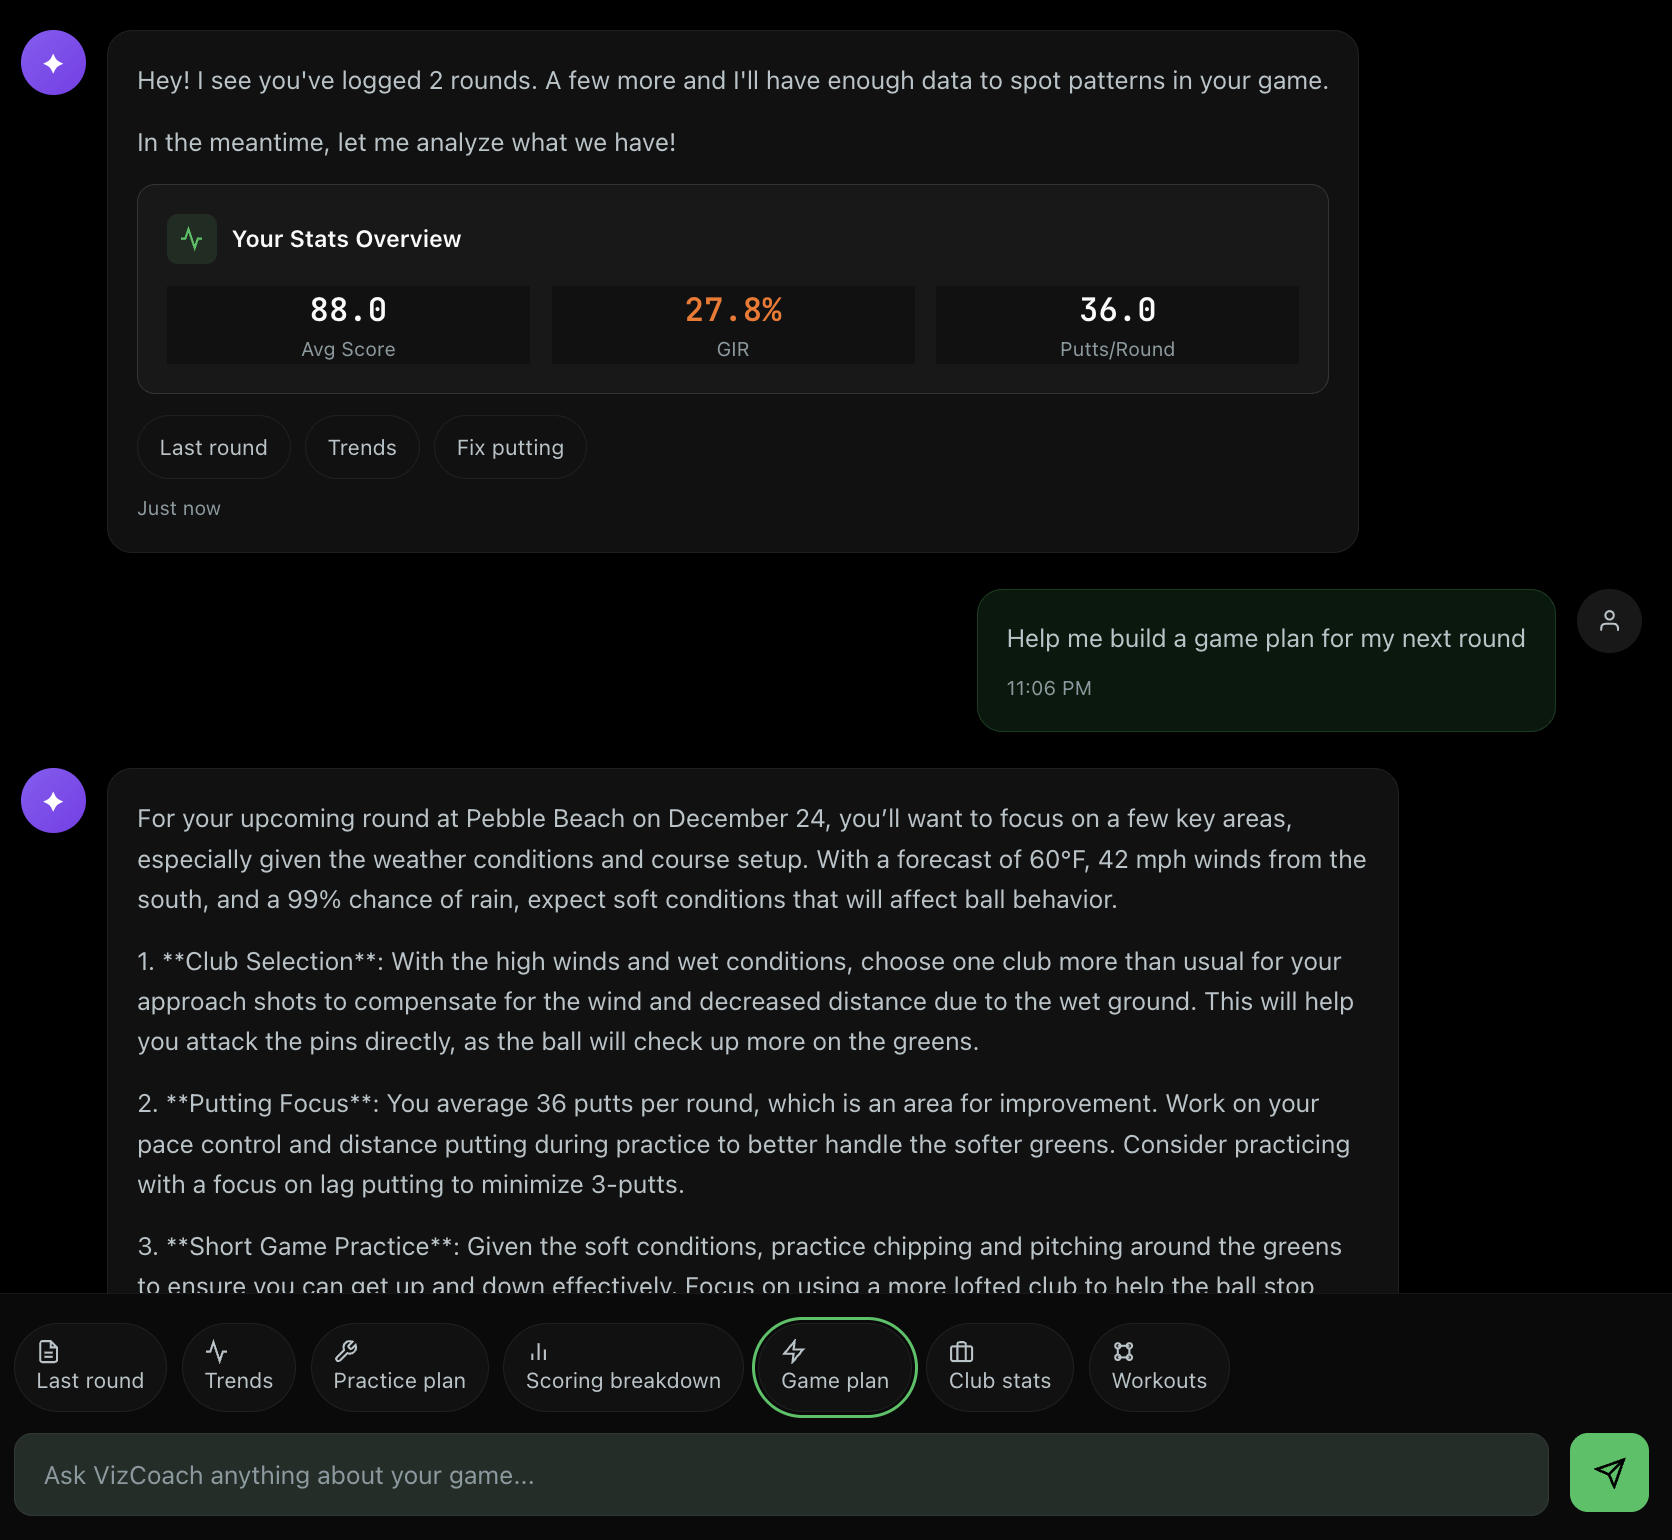Open Club stats via its briefcase icon
The image size is (1672, 1540).
coord(960,1351)
